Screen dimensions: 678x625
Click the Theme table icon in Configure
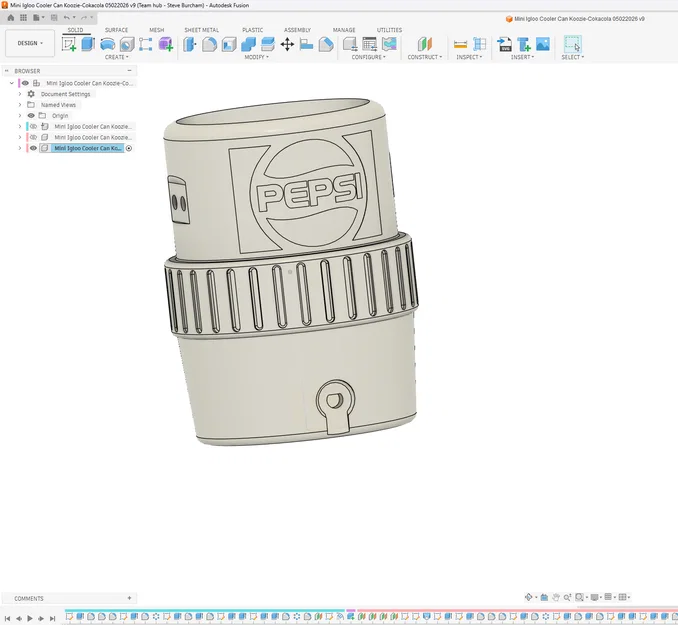click(x=389, y=44)
